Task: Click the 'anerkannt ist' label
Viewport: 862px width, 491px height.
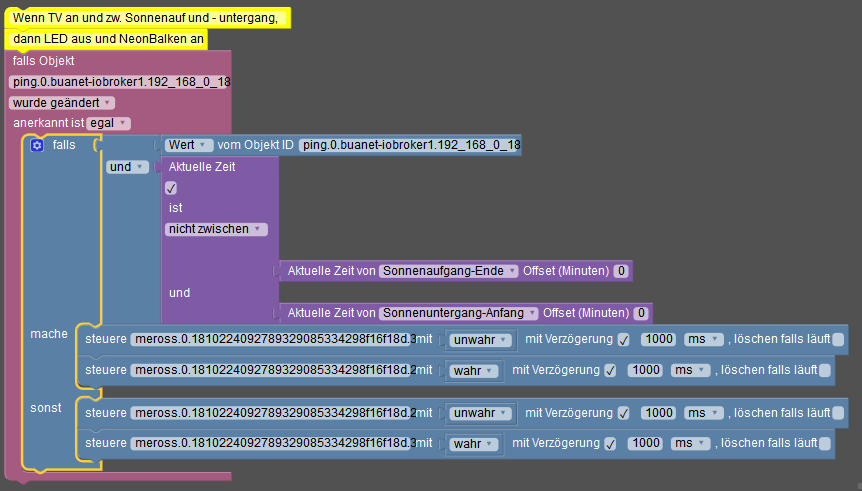Action: coord(48,123)
